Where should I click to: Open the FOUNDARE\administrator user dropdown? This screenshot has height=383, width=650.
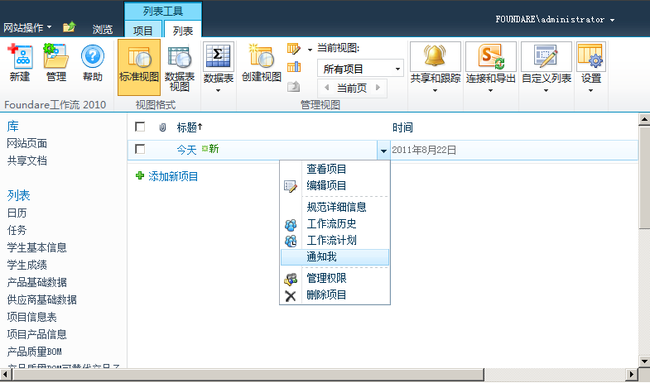click(x=554, y=19)
